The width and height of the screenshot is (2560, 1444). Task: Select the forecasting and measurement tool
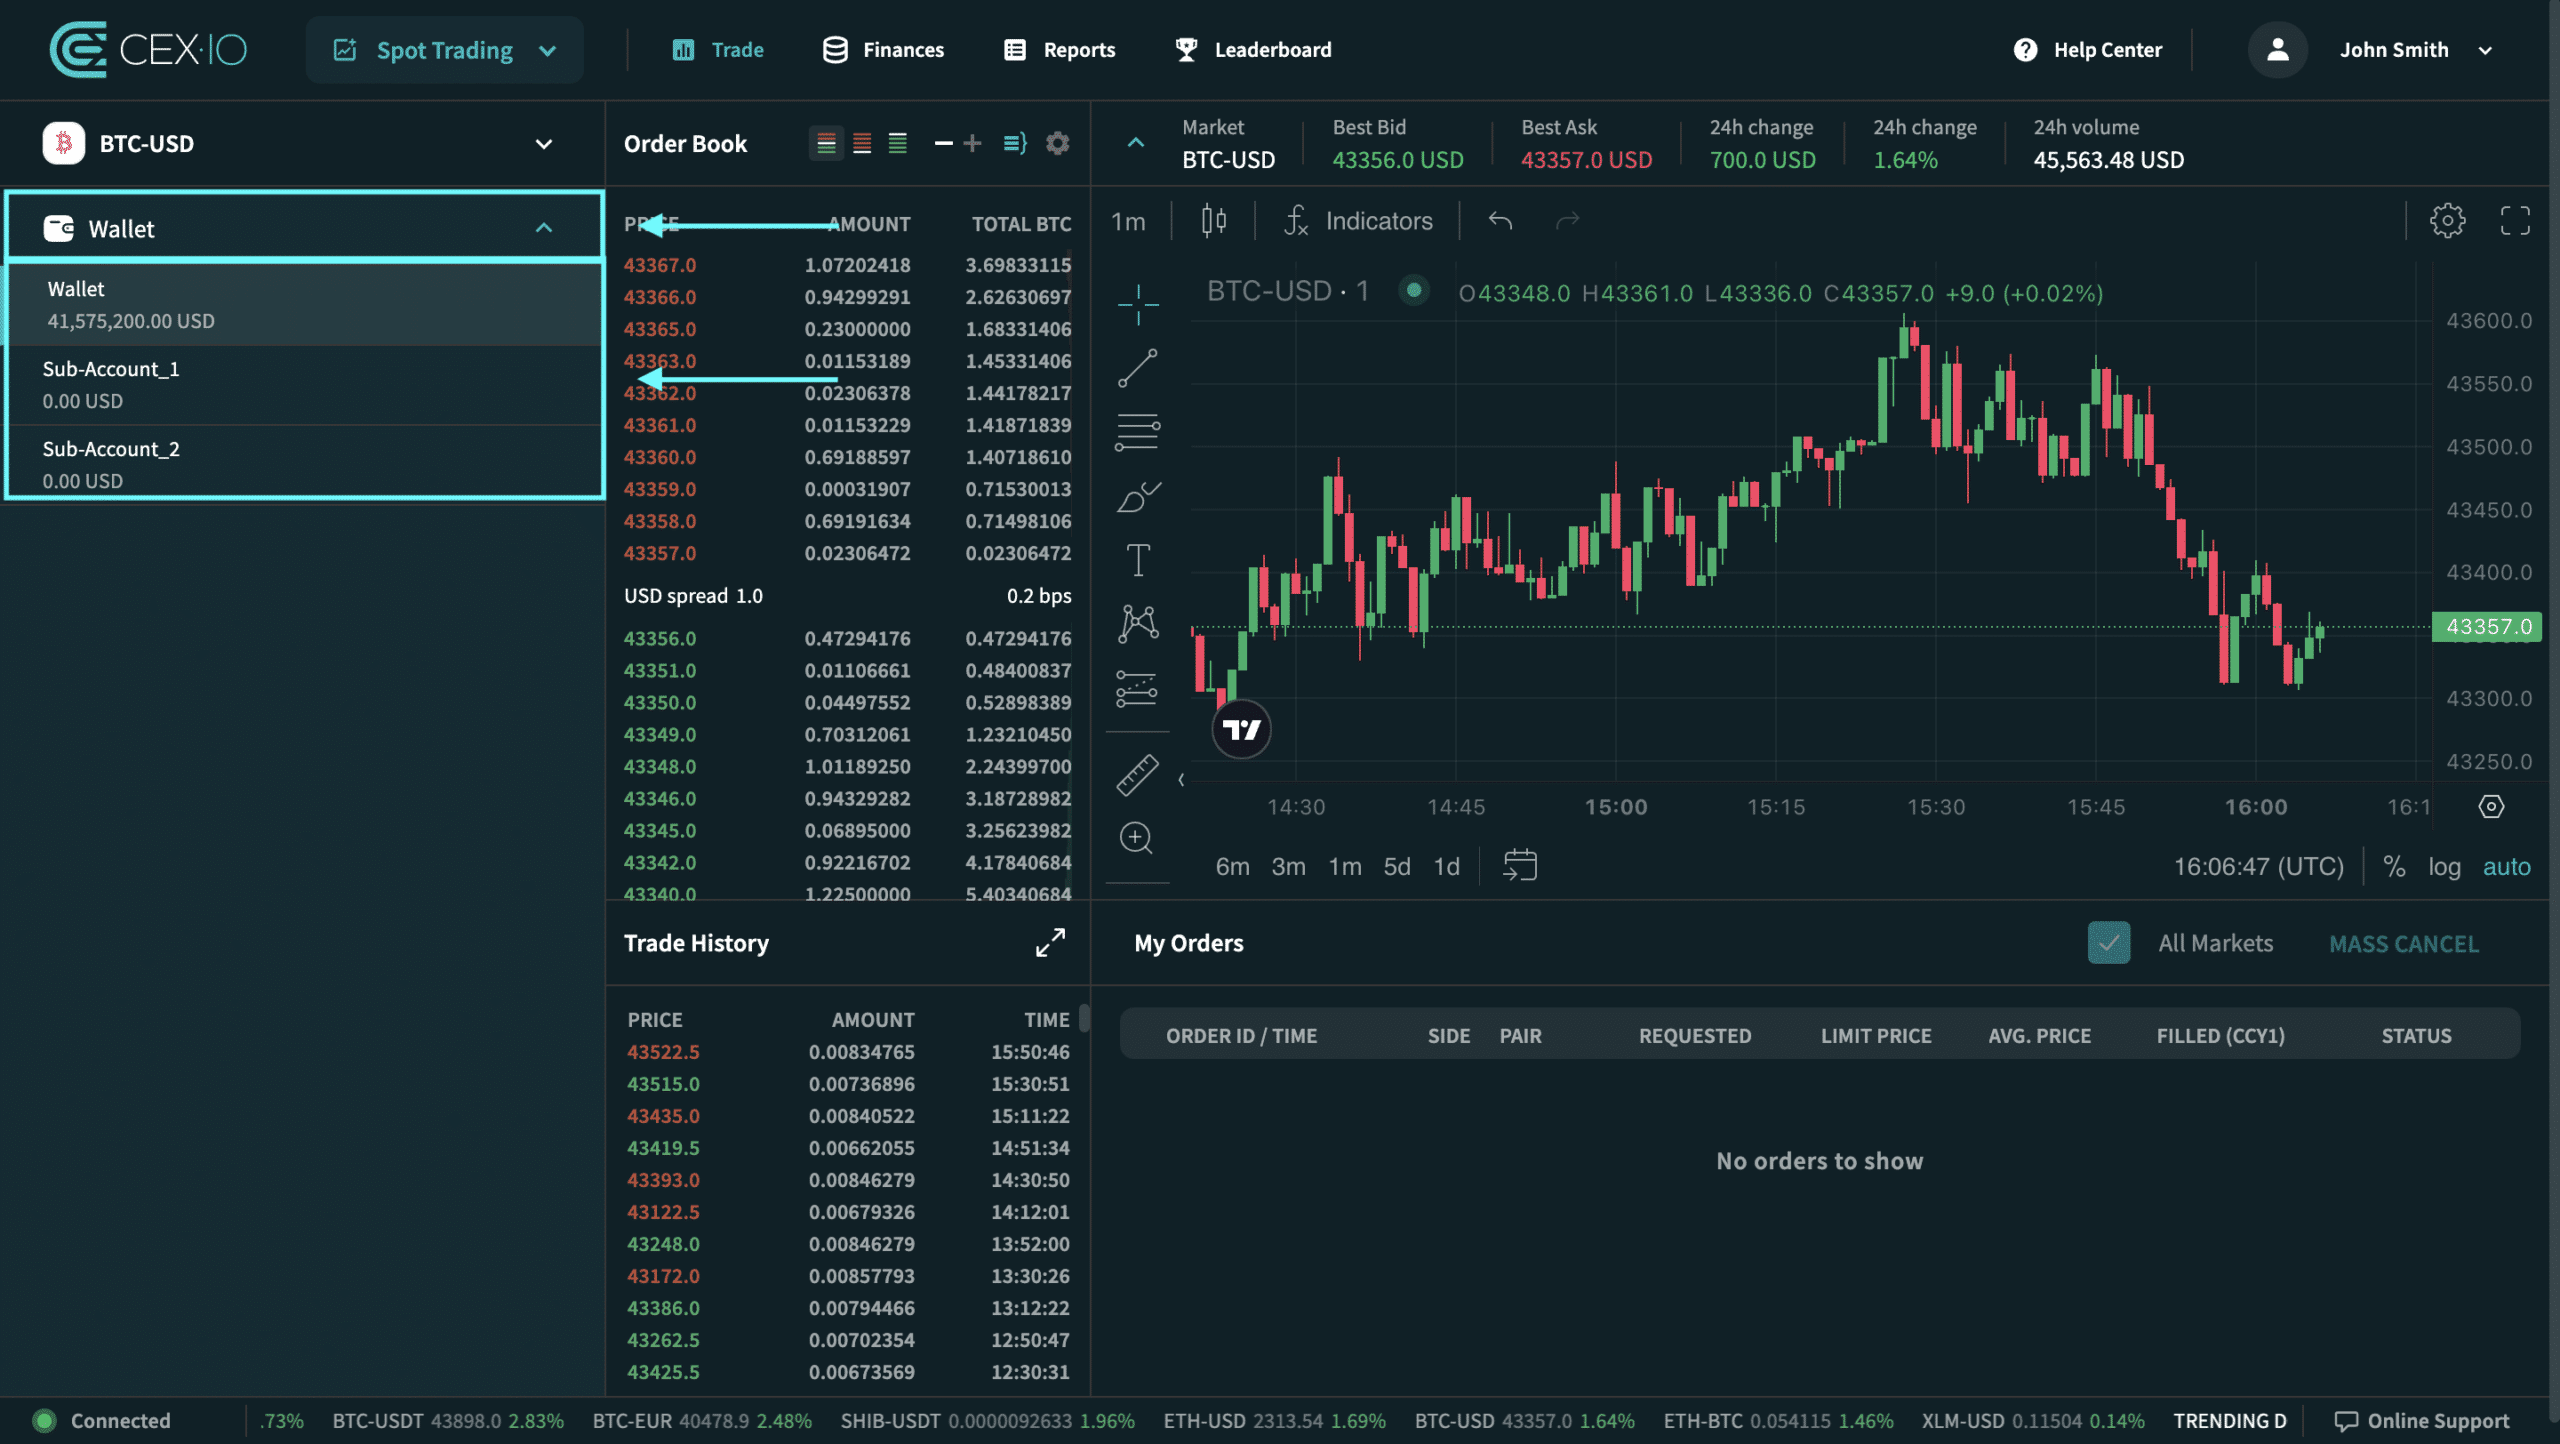click(1138, 688)
